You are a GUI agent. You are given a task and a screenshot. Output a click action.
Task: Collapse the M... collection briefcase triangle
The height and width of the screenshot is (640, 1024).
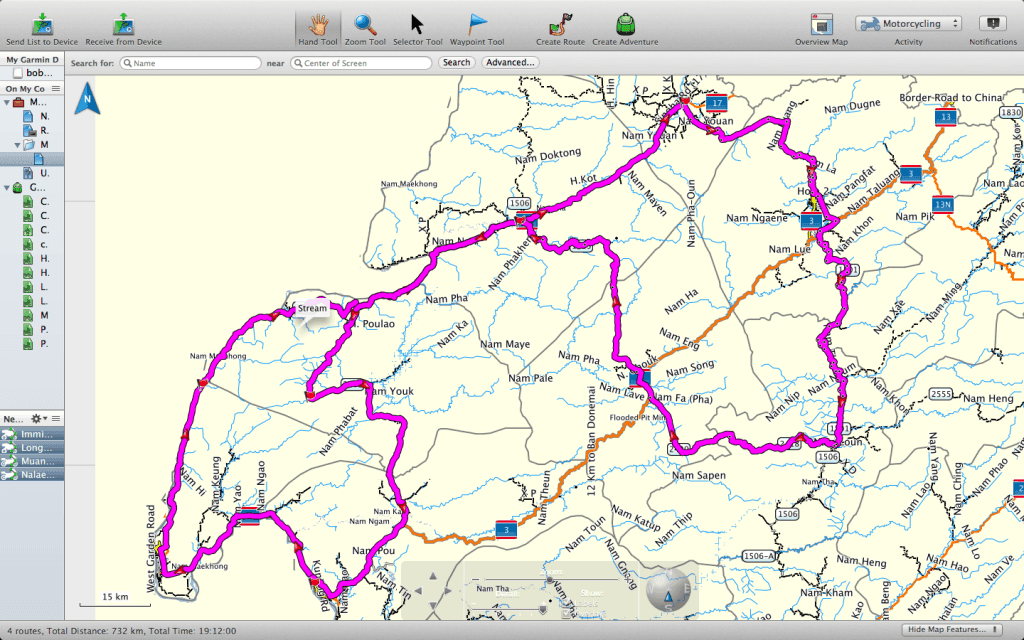point(7,102)
